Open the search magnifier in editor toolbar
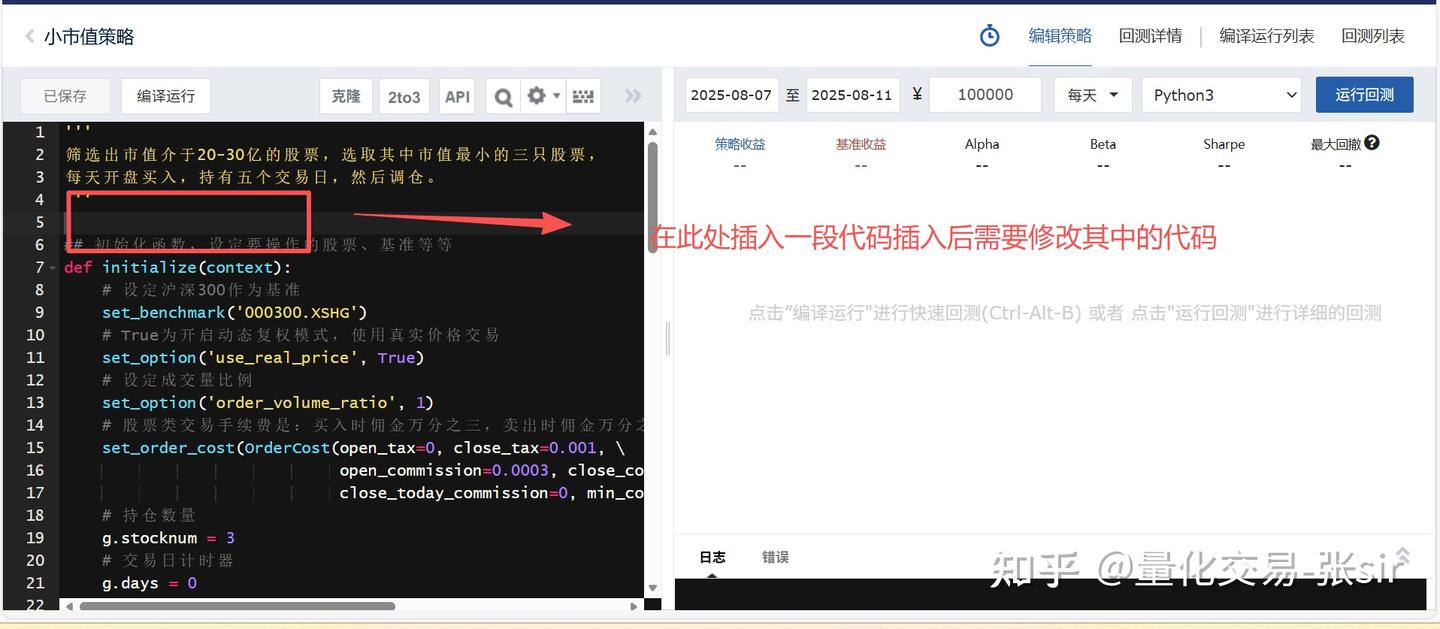The image size is (1440, 629). [503, 96]
